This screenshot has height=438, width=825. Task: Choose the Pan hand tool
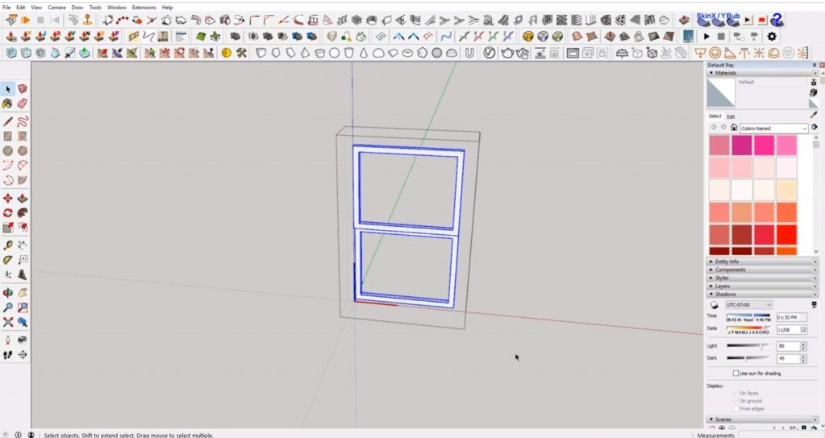point(22,293)
